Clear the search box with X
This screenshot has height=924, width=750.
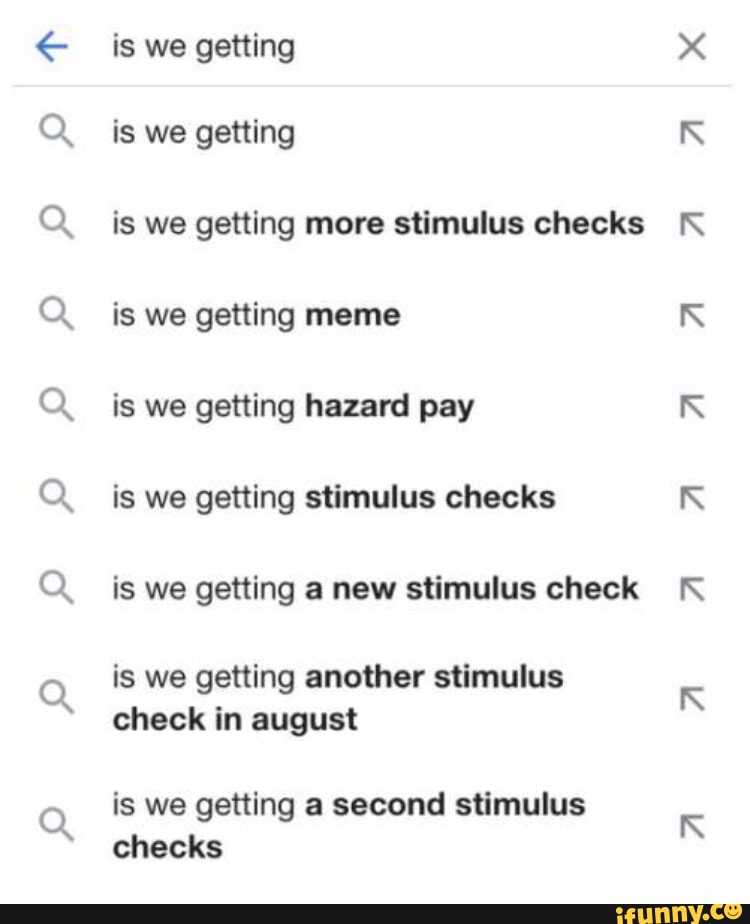coord(691,47)
